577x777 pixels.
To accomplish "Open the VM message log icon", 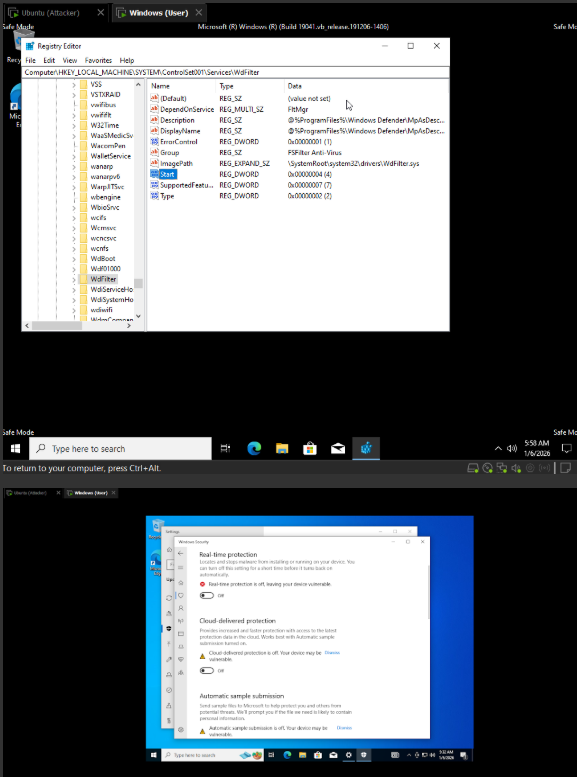I will (566, 468).
